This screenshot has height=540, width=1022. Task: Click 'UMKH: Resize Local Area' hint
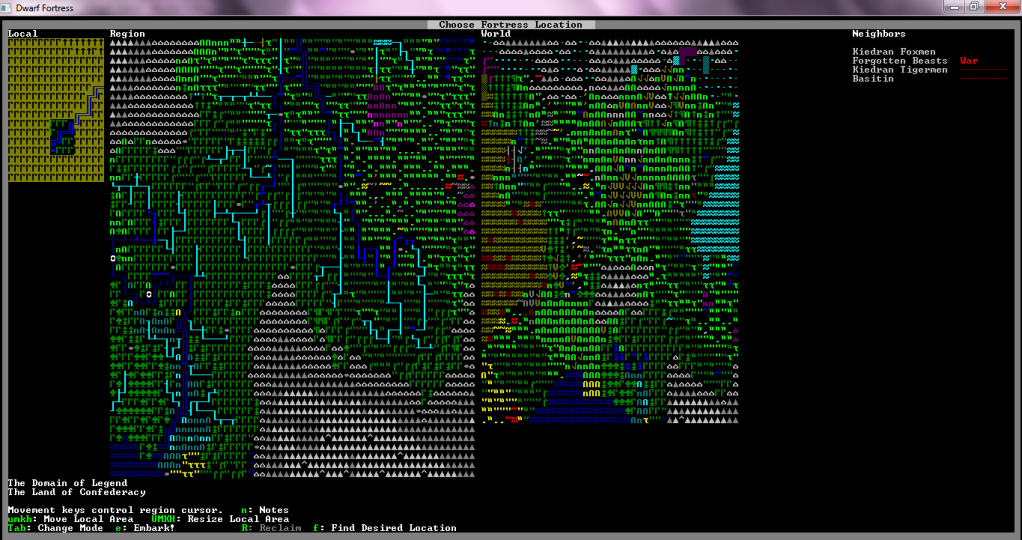pos(220,519)
